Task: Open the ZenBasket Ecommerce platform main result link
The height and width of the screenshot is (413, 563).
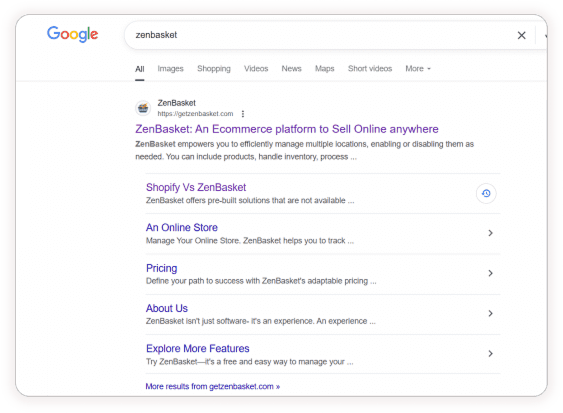Action: (287, 129)
